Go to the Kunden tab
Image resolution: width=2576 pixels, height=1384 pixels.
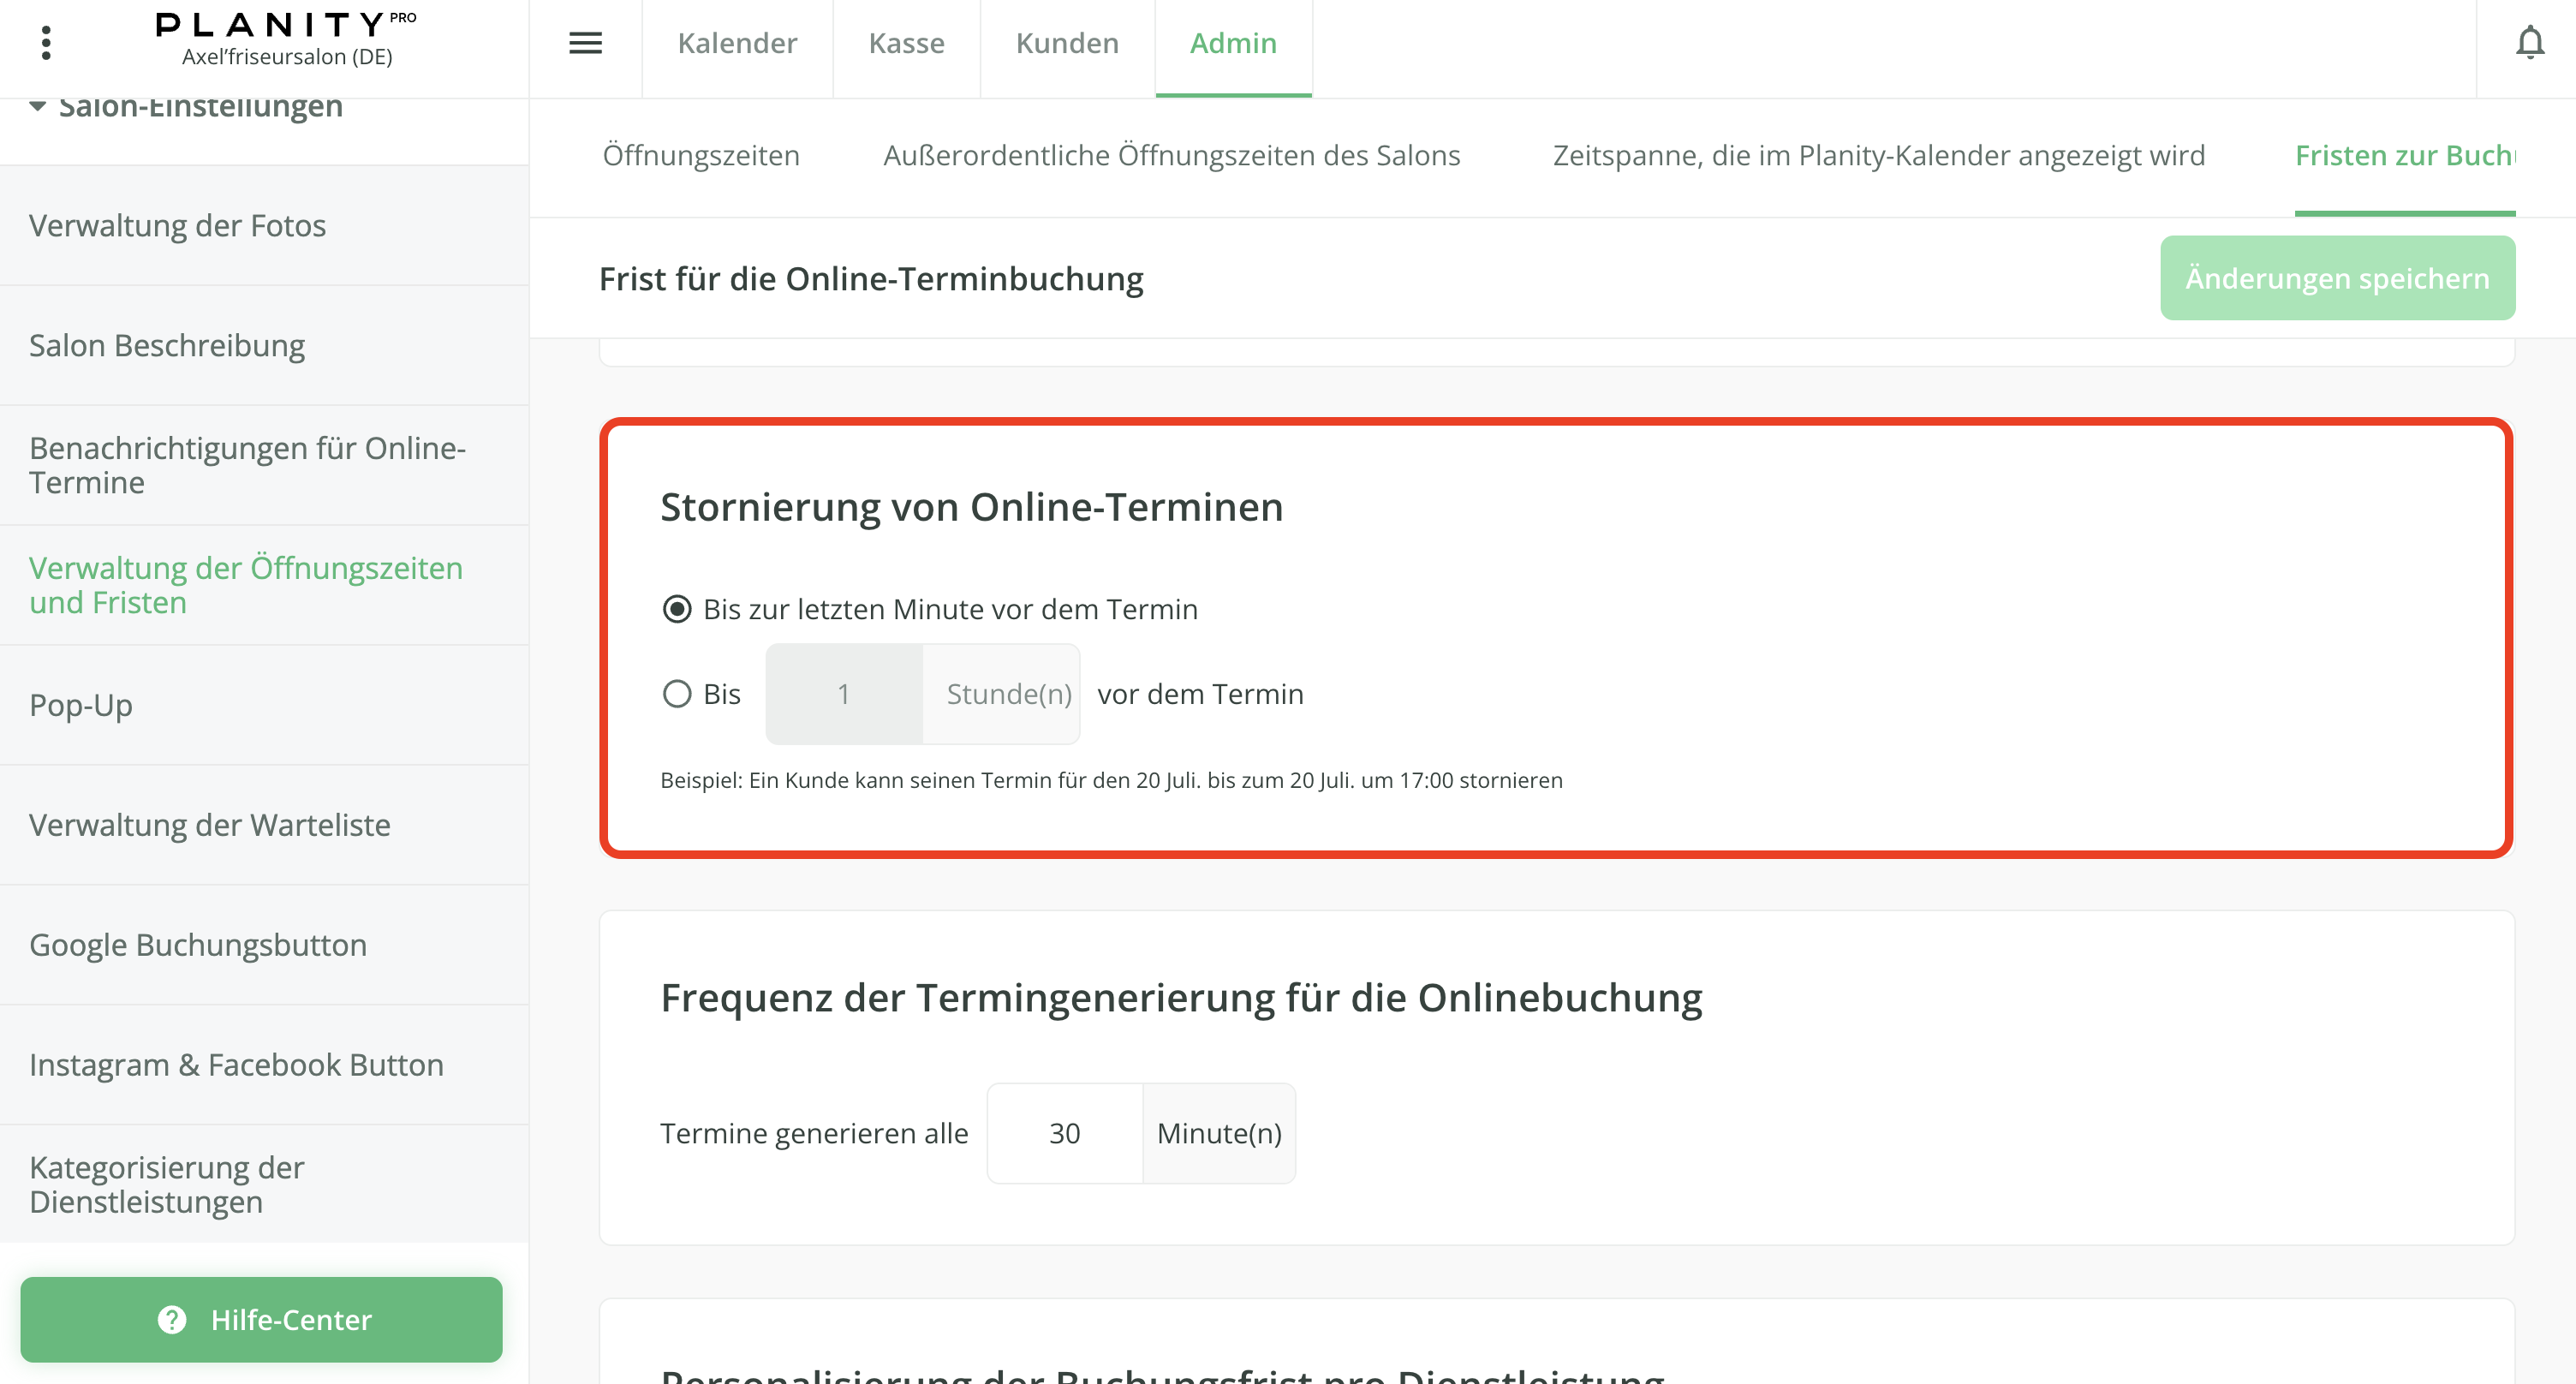[x=1067, y=43]
